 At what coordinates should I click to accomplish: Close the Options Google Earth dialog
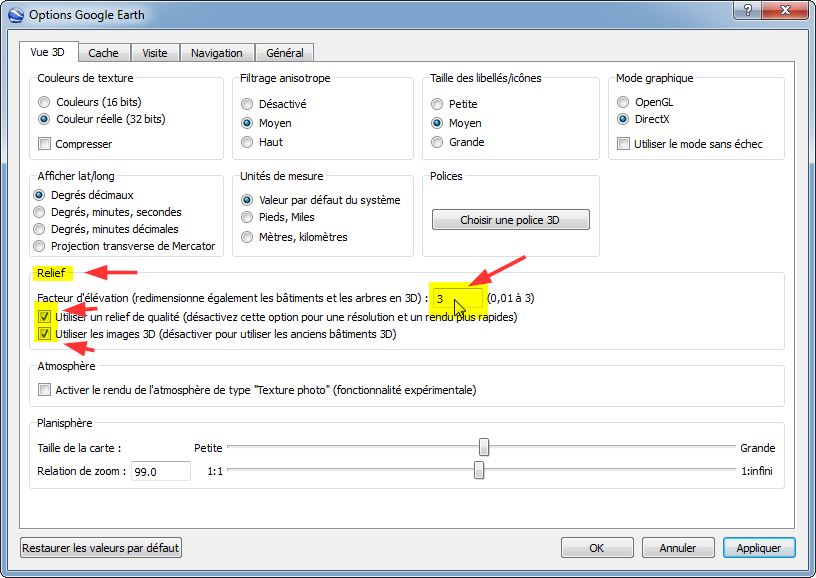coord(786,10)
